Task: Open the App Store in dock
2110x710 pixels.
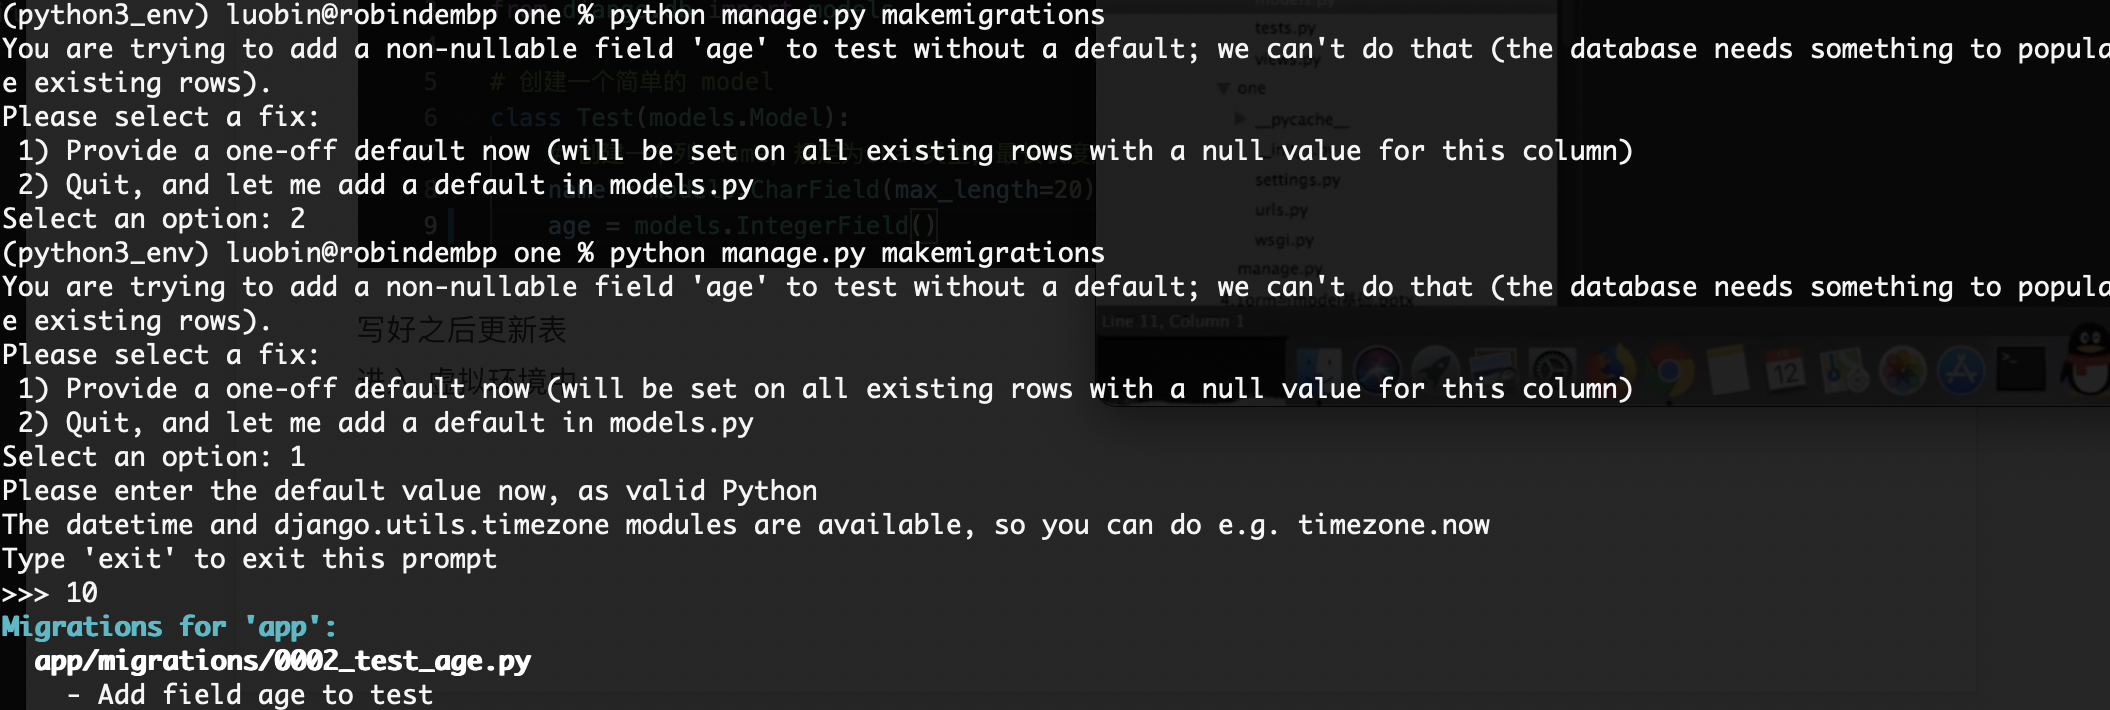Action: 1961,371
